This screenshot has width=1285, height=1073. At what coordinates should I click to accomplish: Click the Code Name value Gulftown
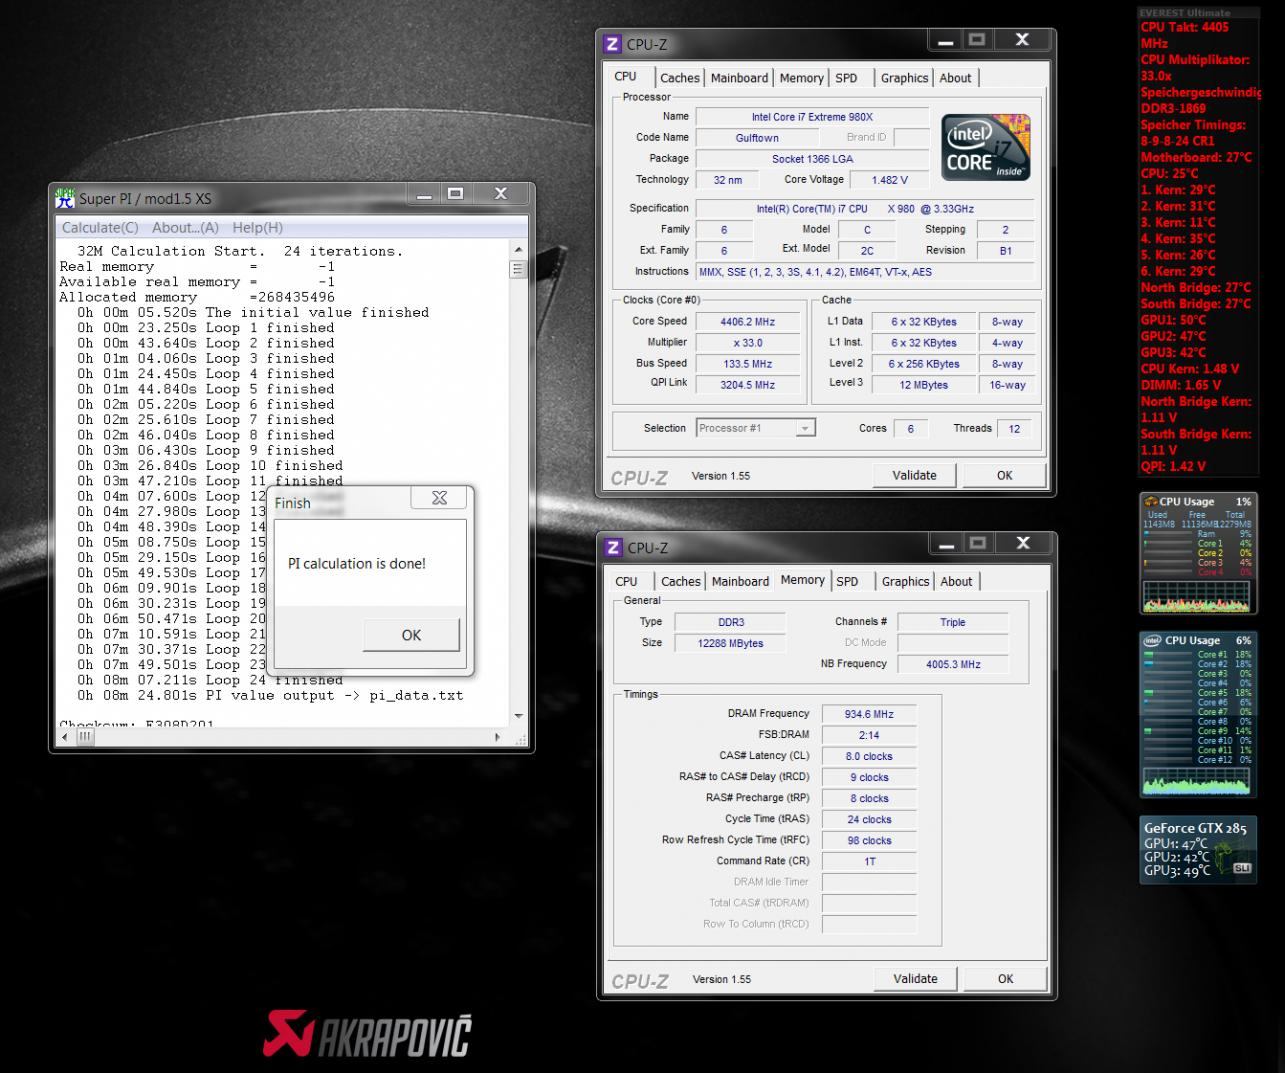tap(757, 138)
